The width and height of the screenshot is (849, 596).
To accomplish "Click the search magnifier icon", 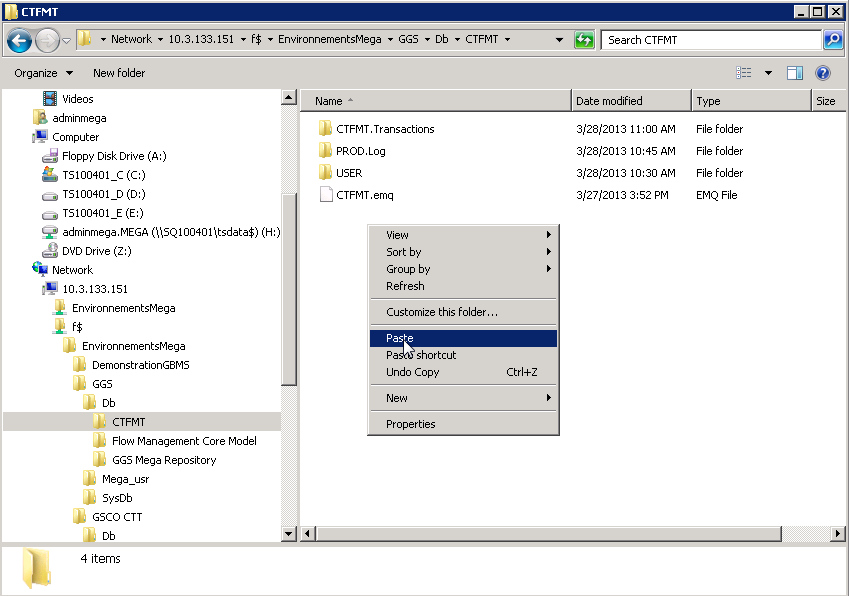I will tap(832, 40).
